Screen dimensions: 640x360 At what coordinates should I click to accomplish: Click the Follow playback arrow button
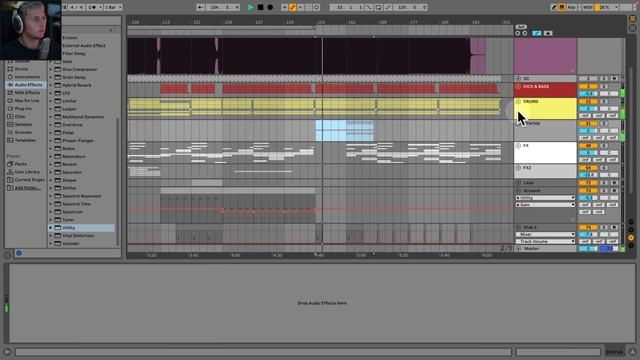coord(200,7)
